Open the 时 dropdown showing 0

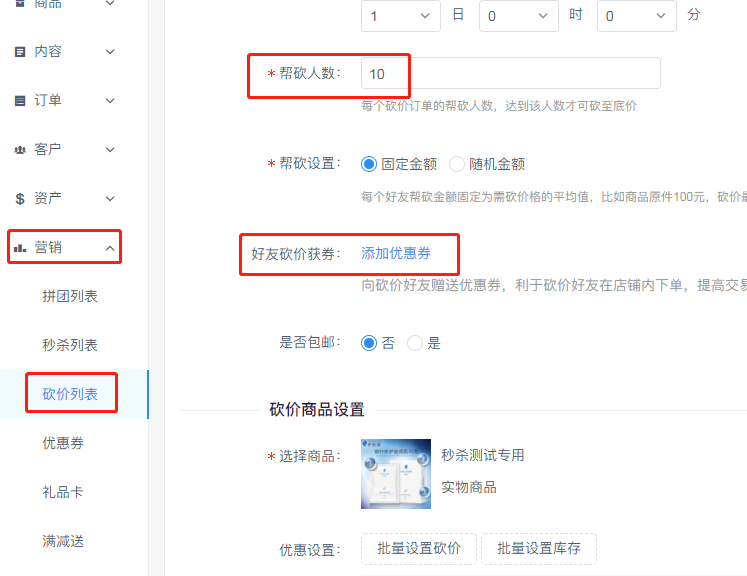(x=519, y=16)
